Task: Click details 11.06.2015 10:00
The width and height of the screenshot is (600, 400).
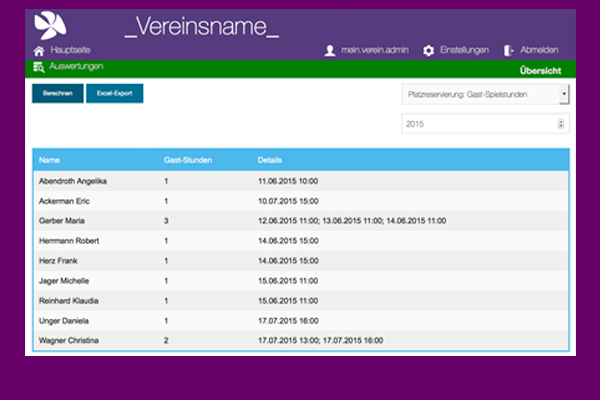Action: (x=288, y=181)
